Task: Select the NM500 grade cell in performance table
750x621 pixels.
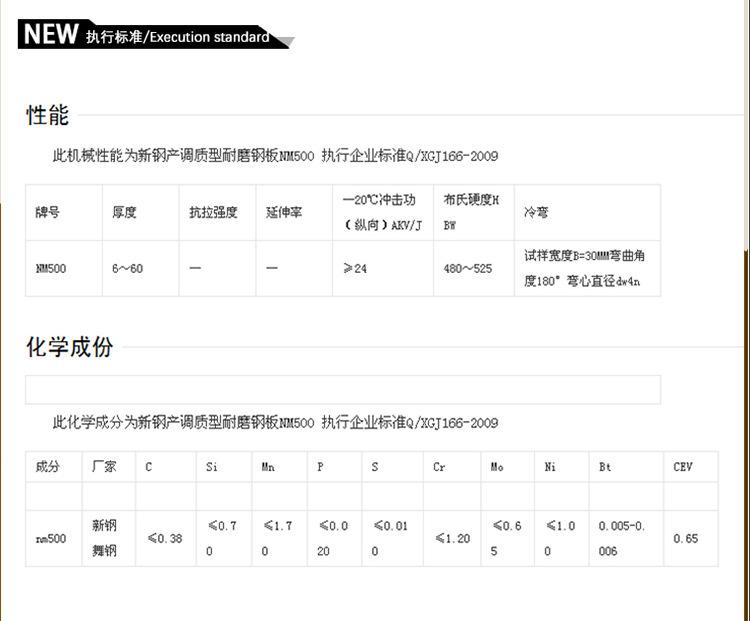Action: pyautogui.click(x=64, y=268)
